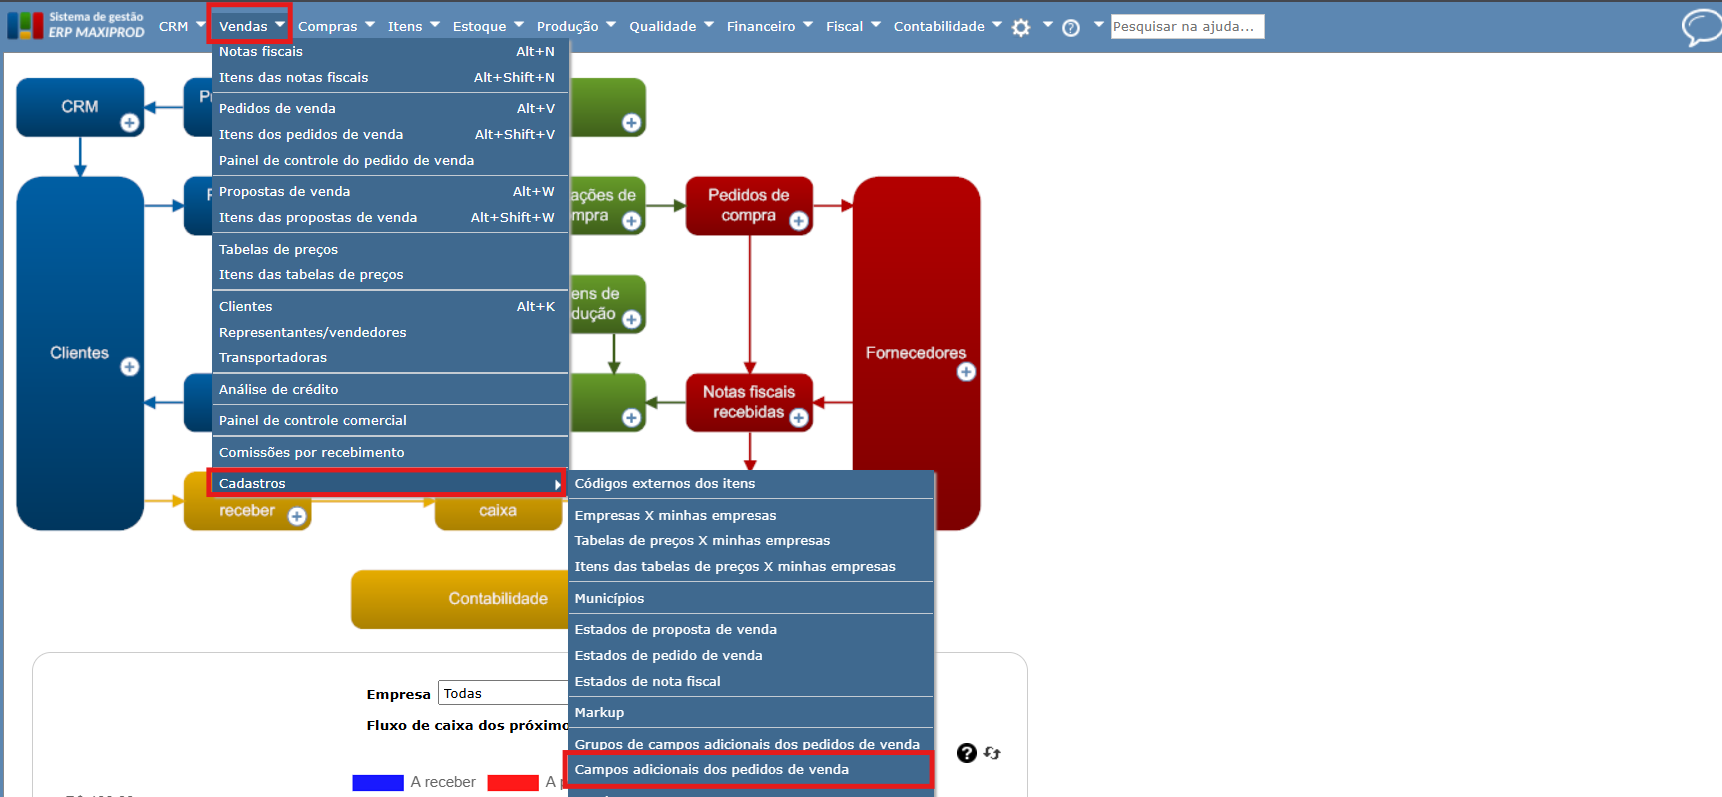Click the plus icon on Clientes block
This screenshot has width=1722, height=797.
coord(130,367)
